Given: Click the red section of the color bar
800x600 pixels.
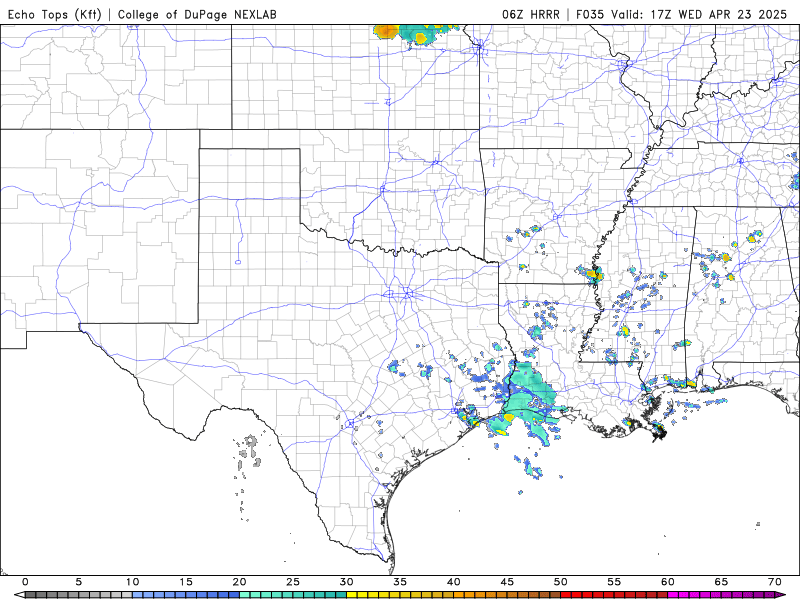Looking at the screenshot, I should click(614, 595).
